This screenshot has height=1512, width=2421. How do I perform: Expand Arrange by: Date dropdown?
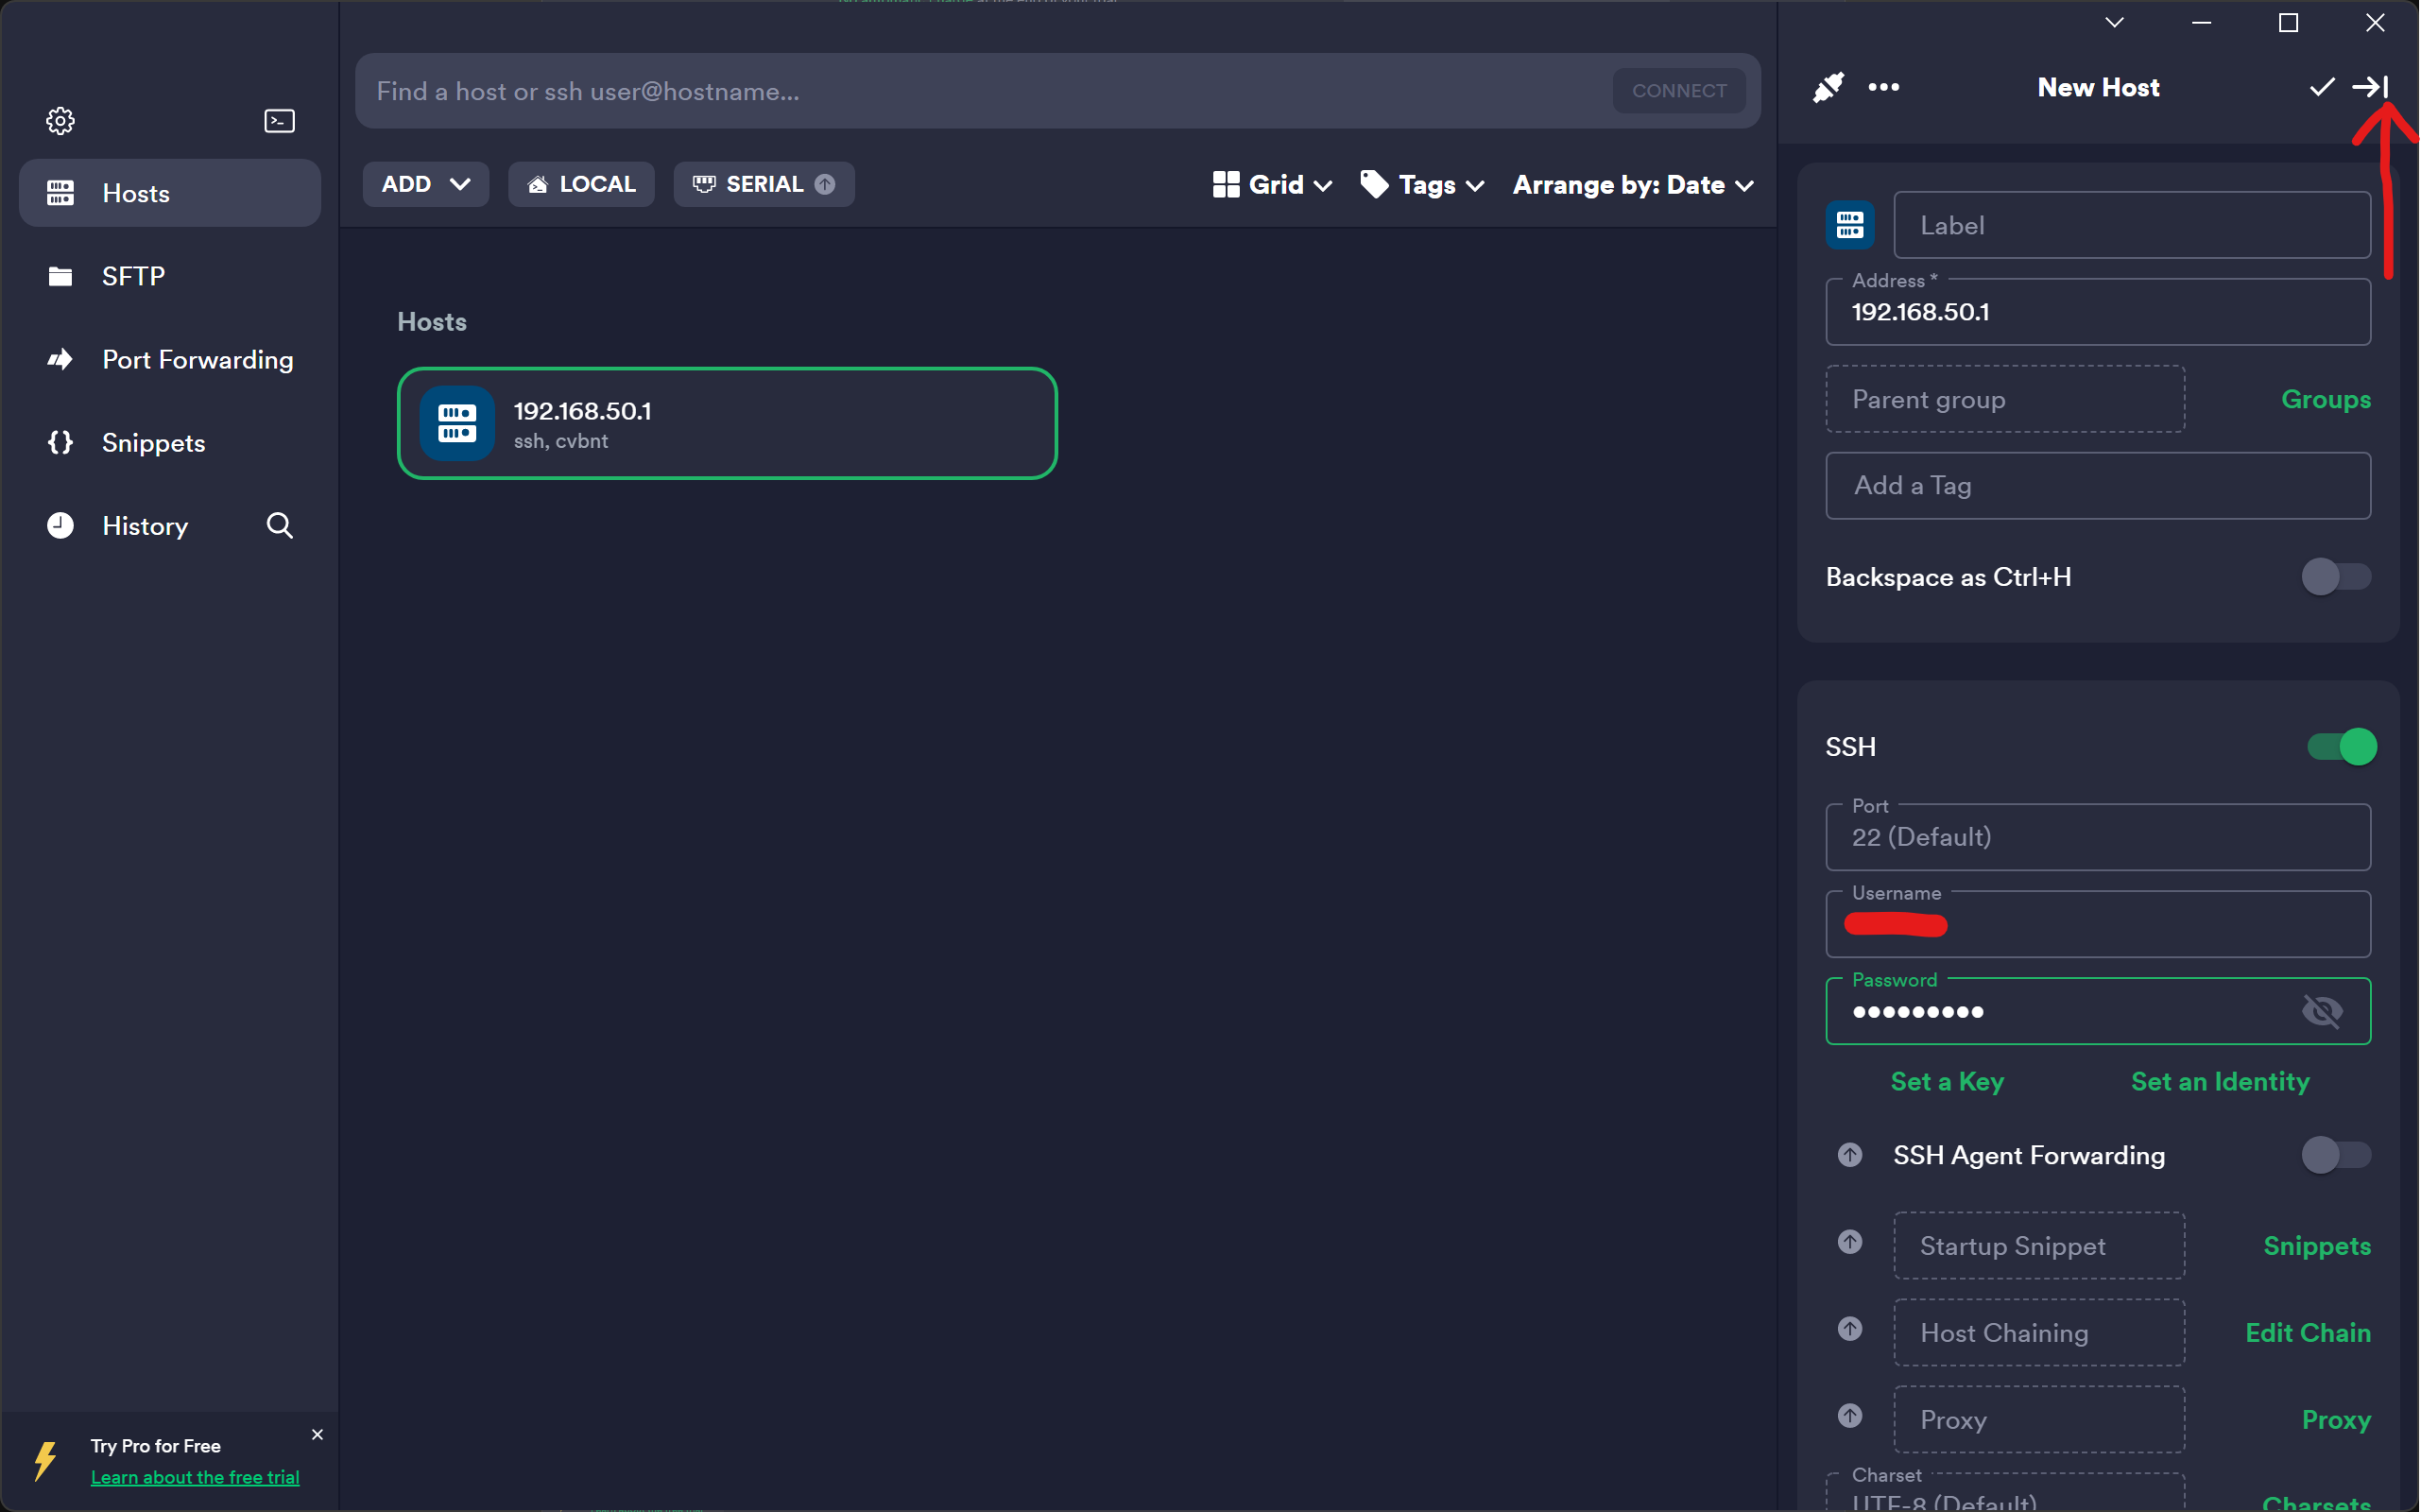[1632, 185]
